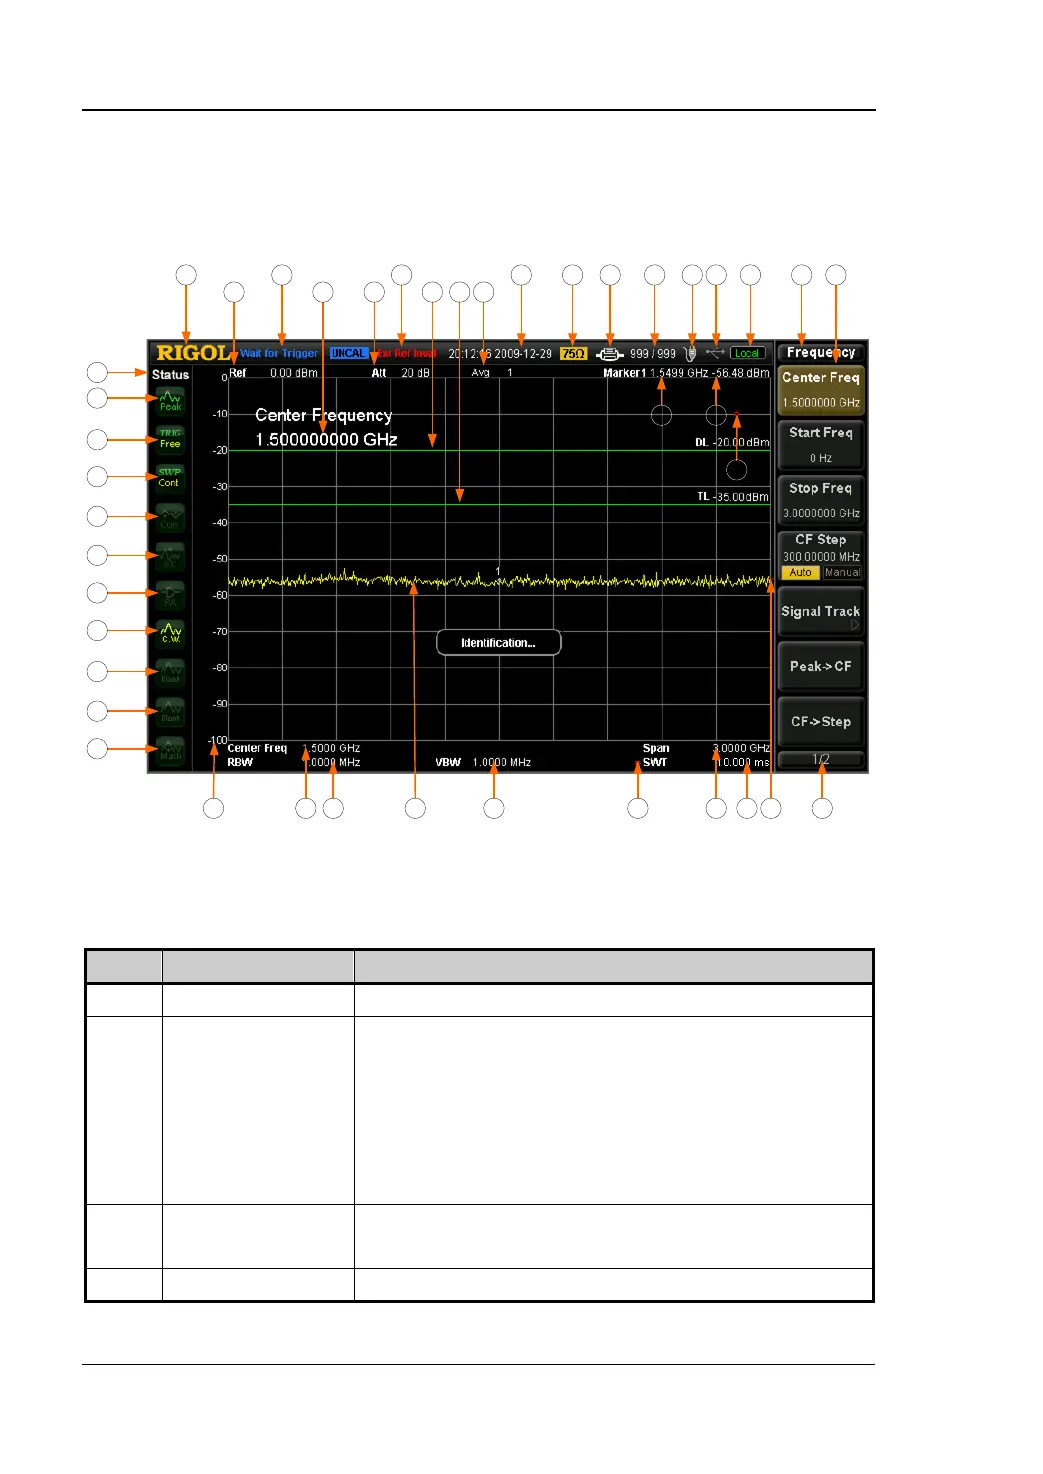The image size is (1043, 1474).
Task: Click the Identification... message box
Action: (498, 643)
